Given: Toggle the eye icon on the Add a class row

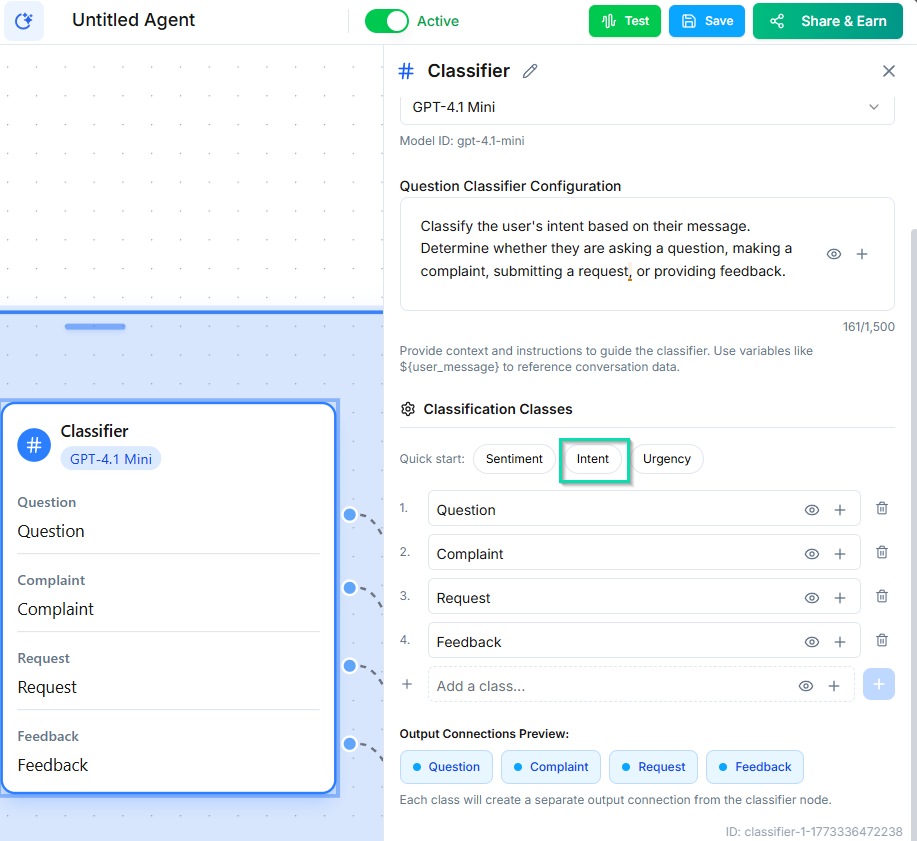Looking at the screenshot, I should [805, 685].
